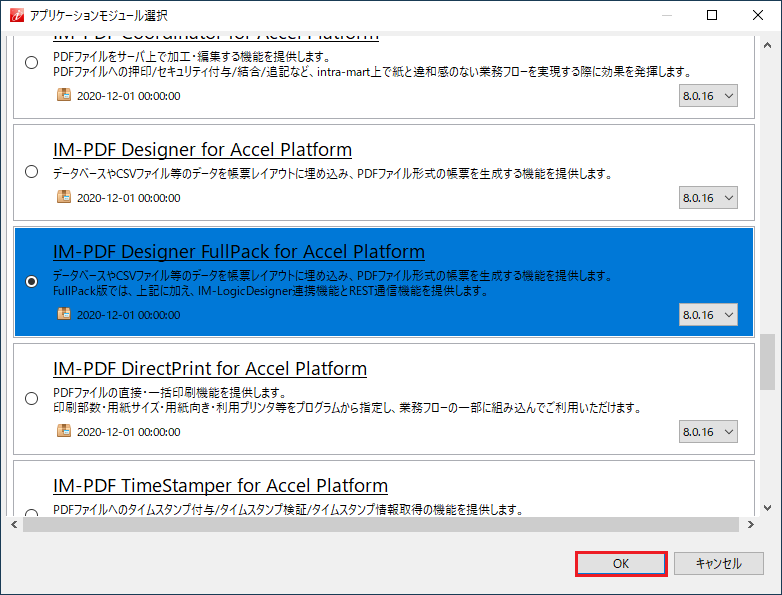
Task: Open IM-PDF Designer FullPack for Accel Platform link
Action: (239, 252)
